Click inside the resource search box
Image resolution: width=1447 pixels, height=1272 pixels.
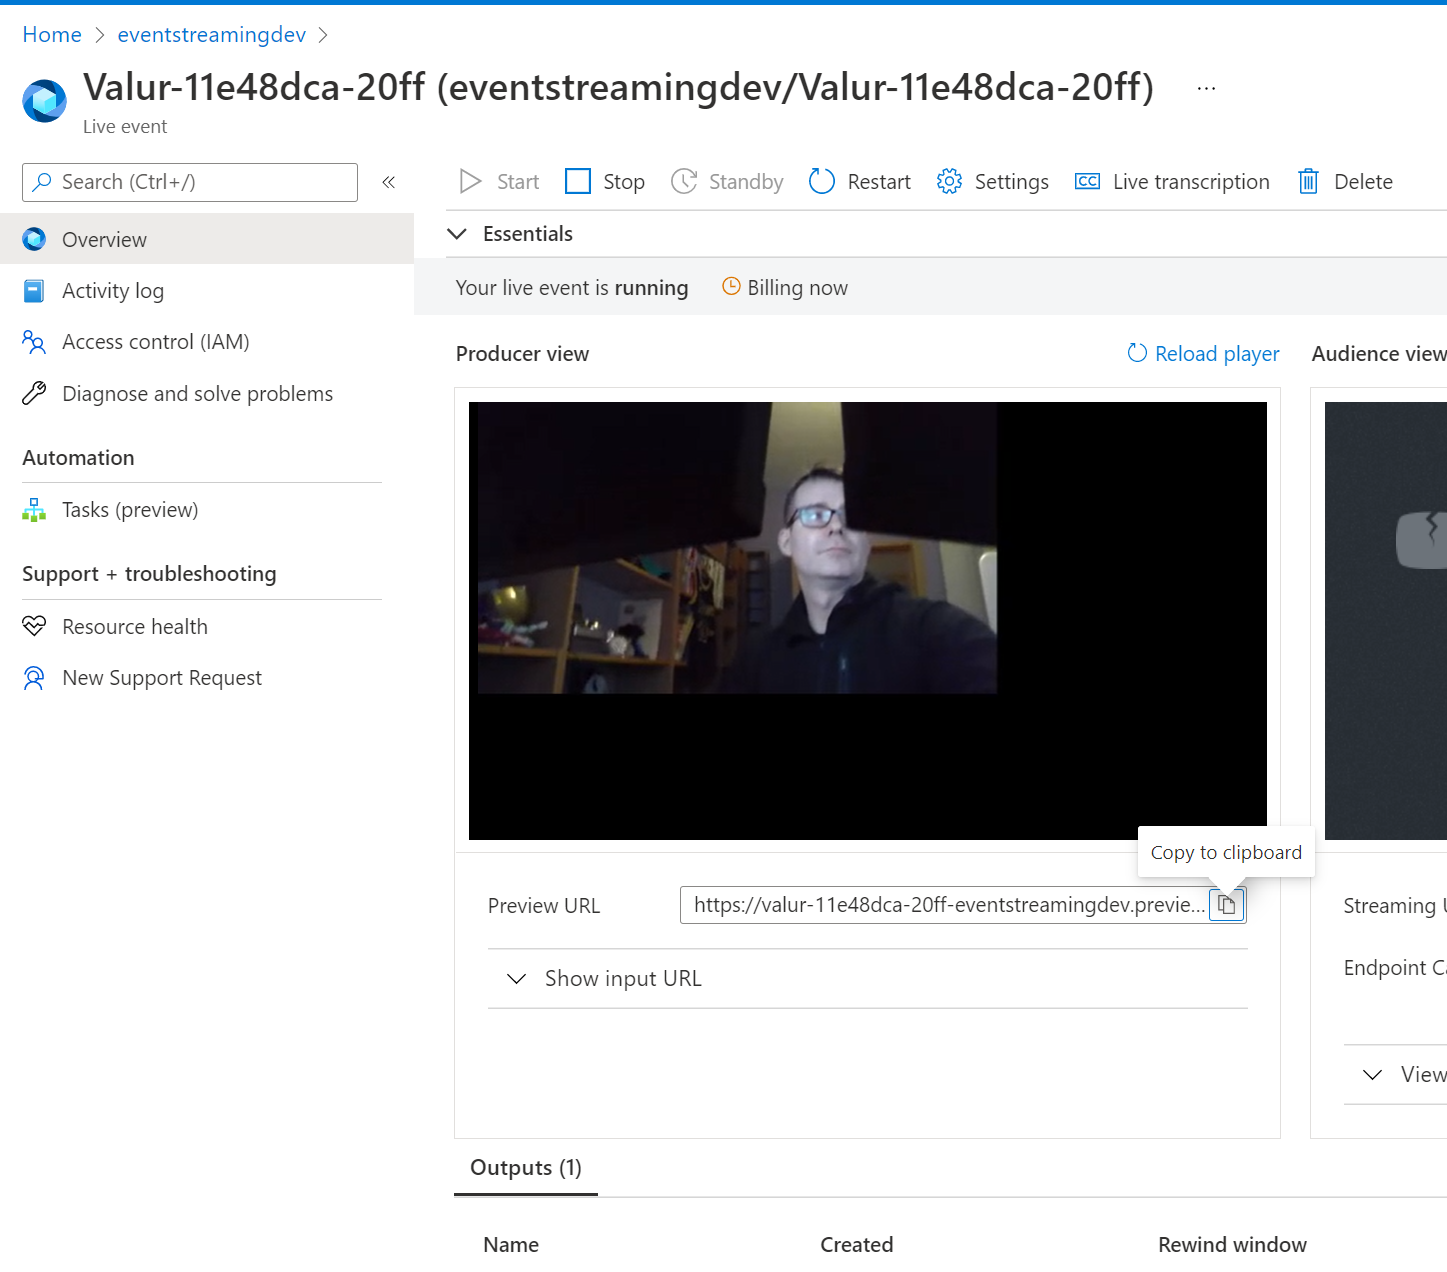[x=190, y=182]
